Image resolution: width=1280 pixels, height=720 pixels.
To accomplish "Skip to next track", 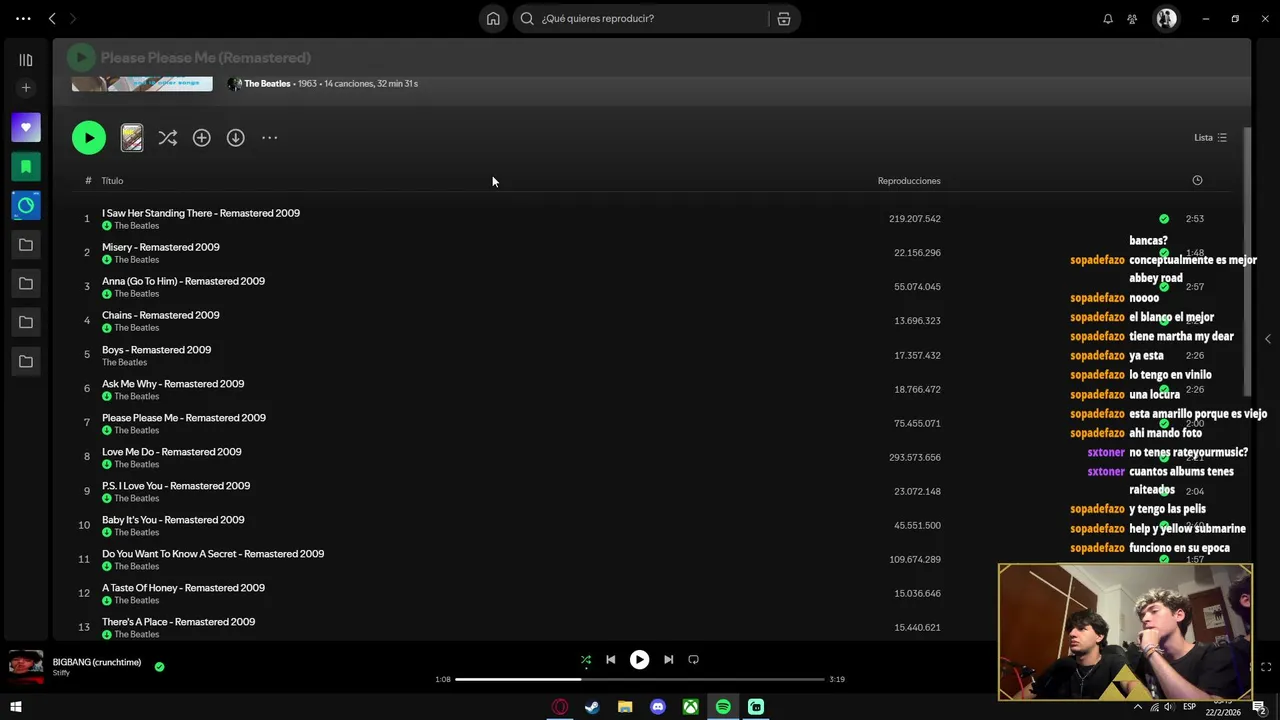I will (668, 660).
